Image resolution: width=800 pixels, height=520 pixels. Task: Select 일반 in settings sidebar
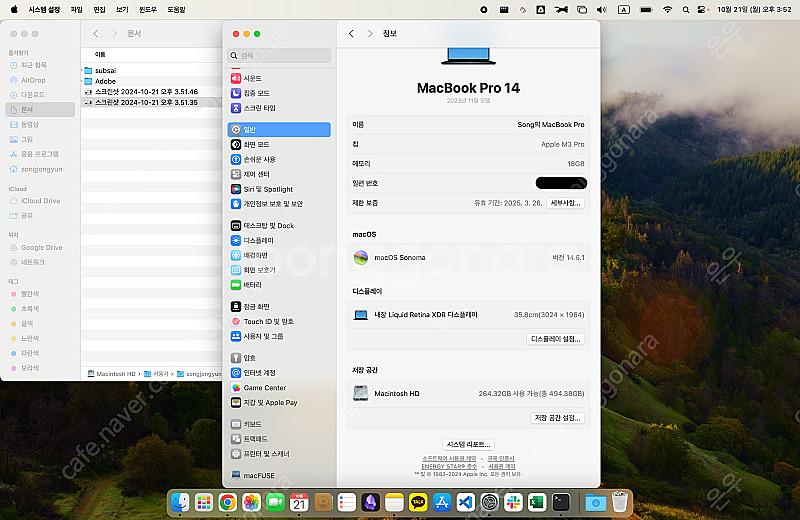[279, 130]
